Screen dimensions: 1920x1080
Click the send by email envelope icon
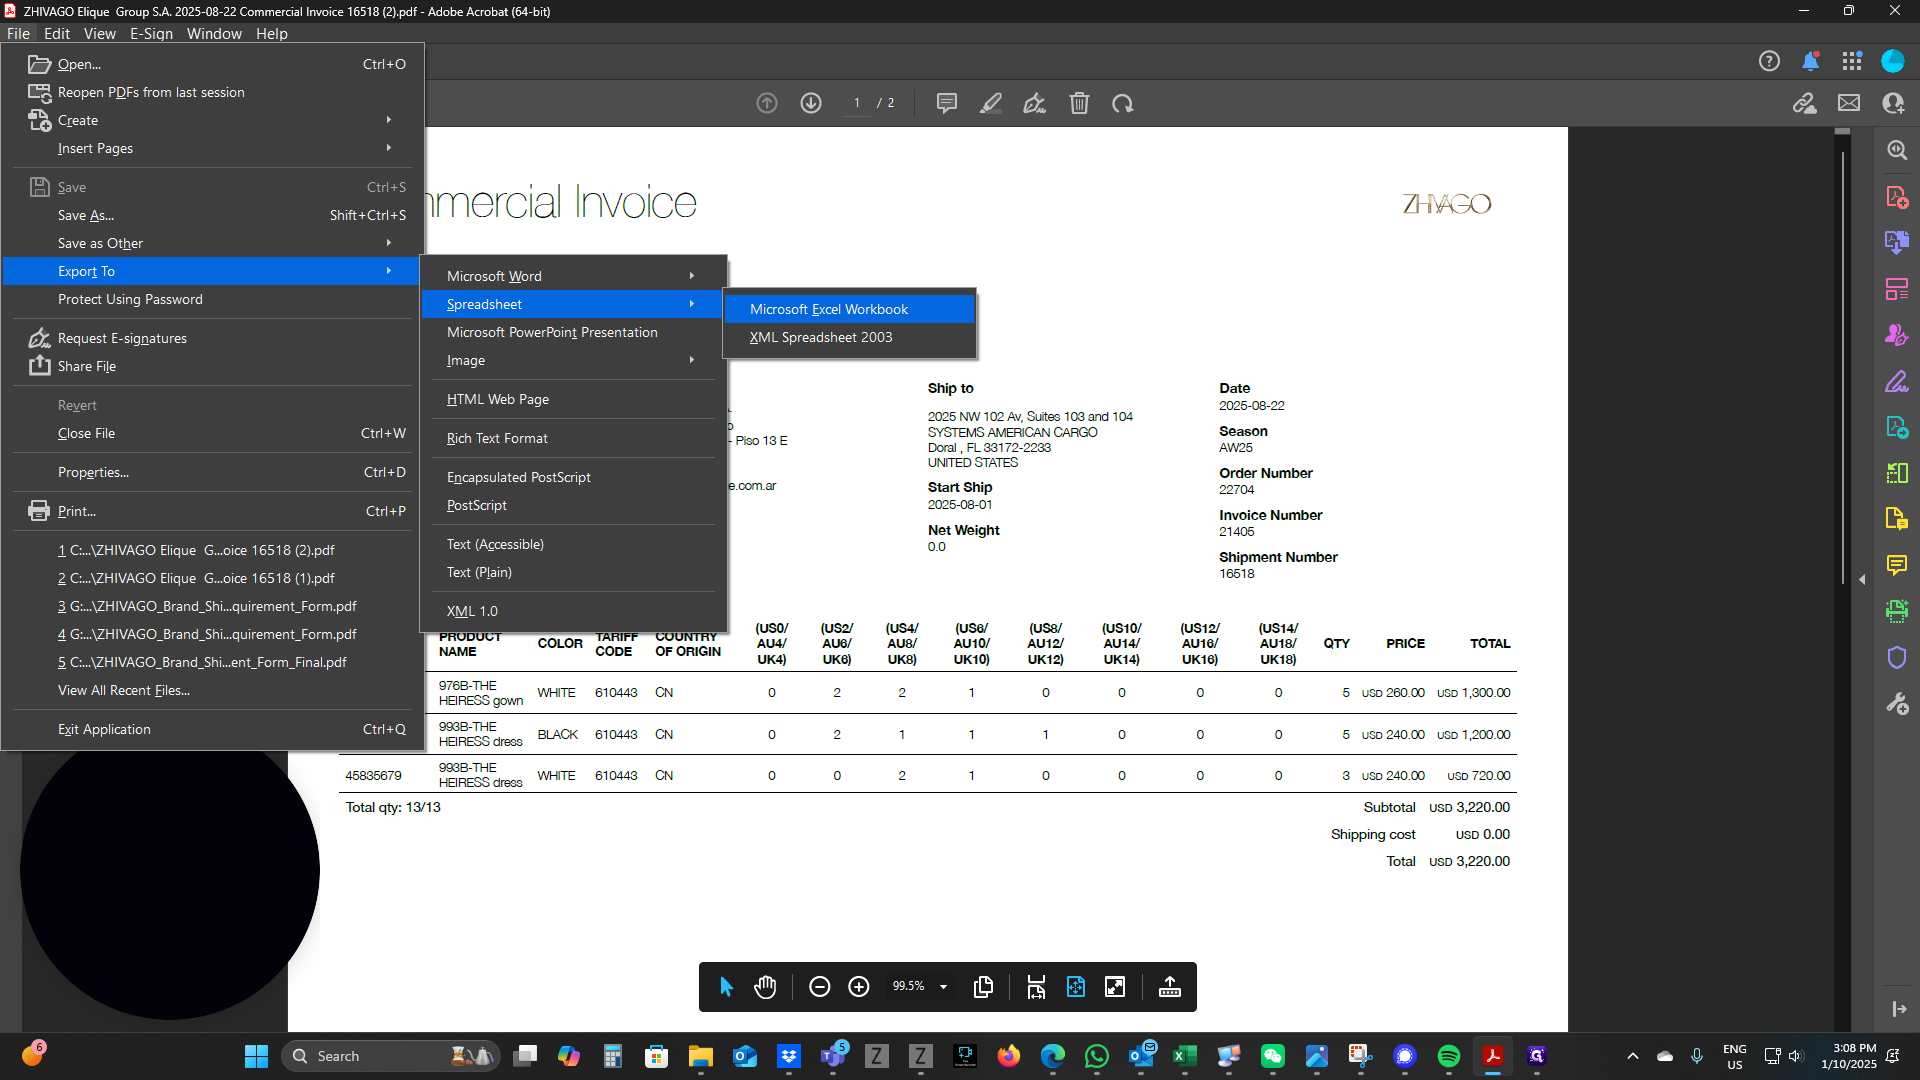[x=1849, y=103]
